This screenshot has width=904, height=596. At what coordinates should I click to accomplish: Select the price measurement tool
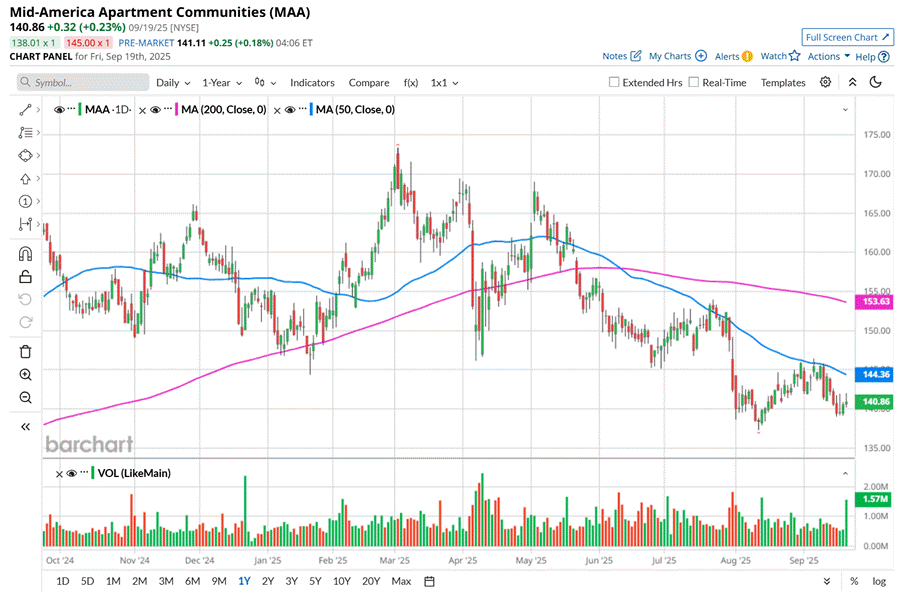pyautogui.click(x=25, y=224)
